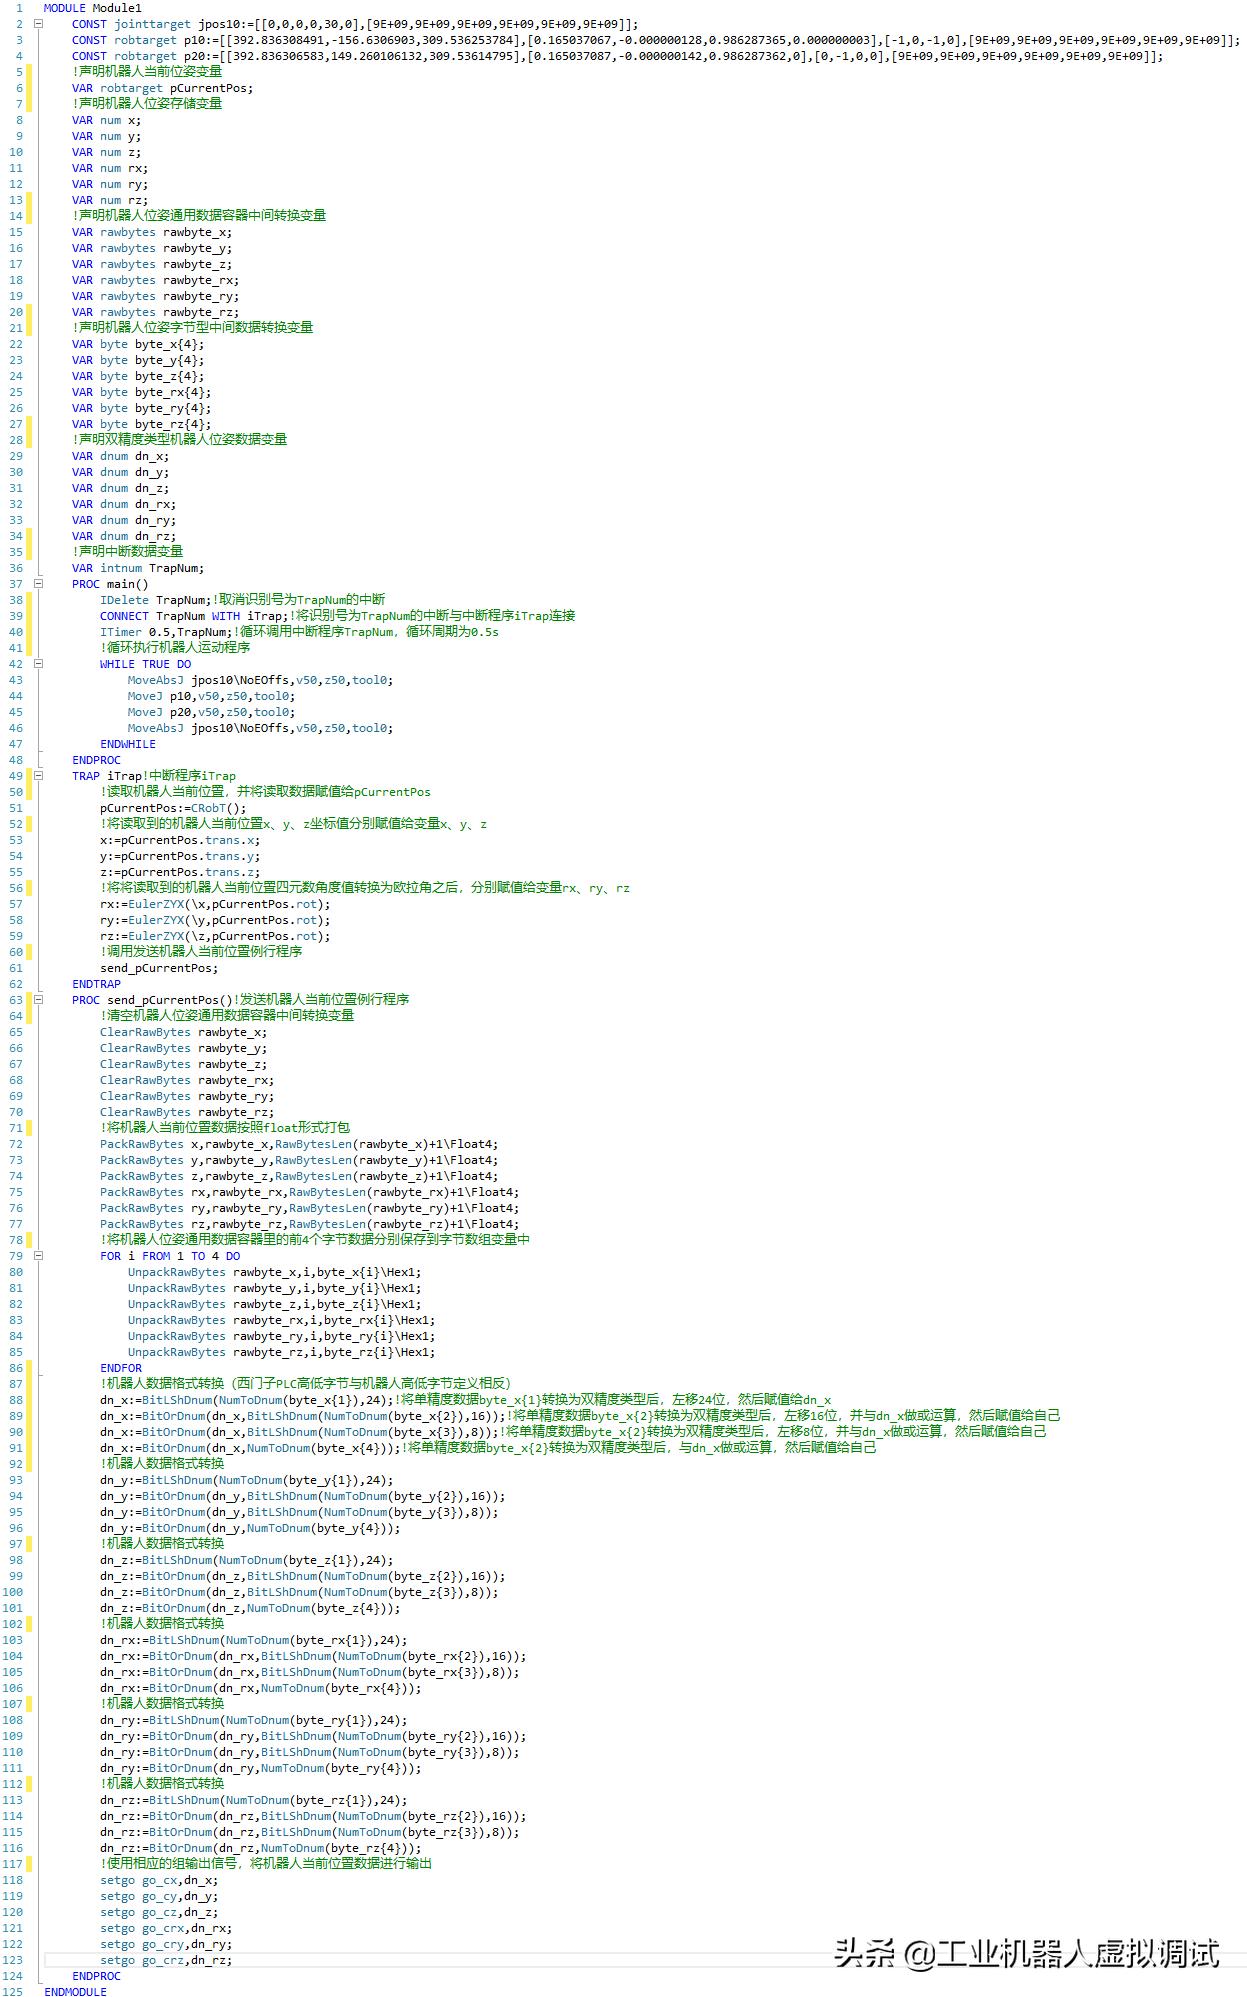Collapse the MODULE Module1 fold marker
This screenshot has height=1997, width=1247.
tap(38, 24)
